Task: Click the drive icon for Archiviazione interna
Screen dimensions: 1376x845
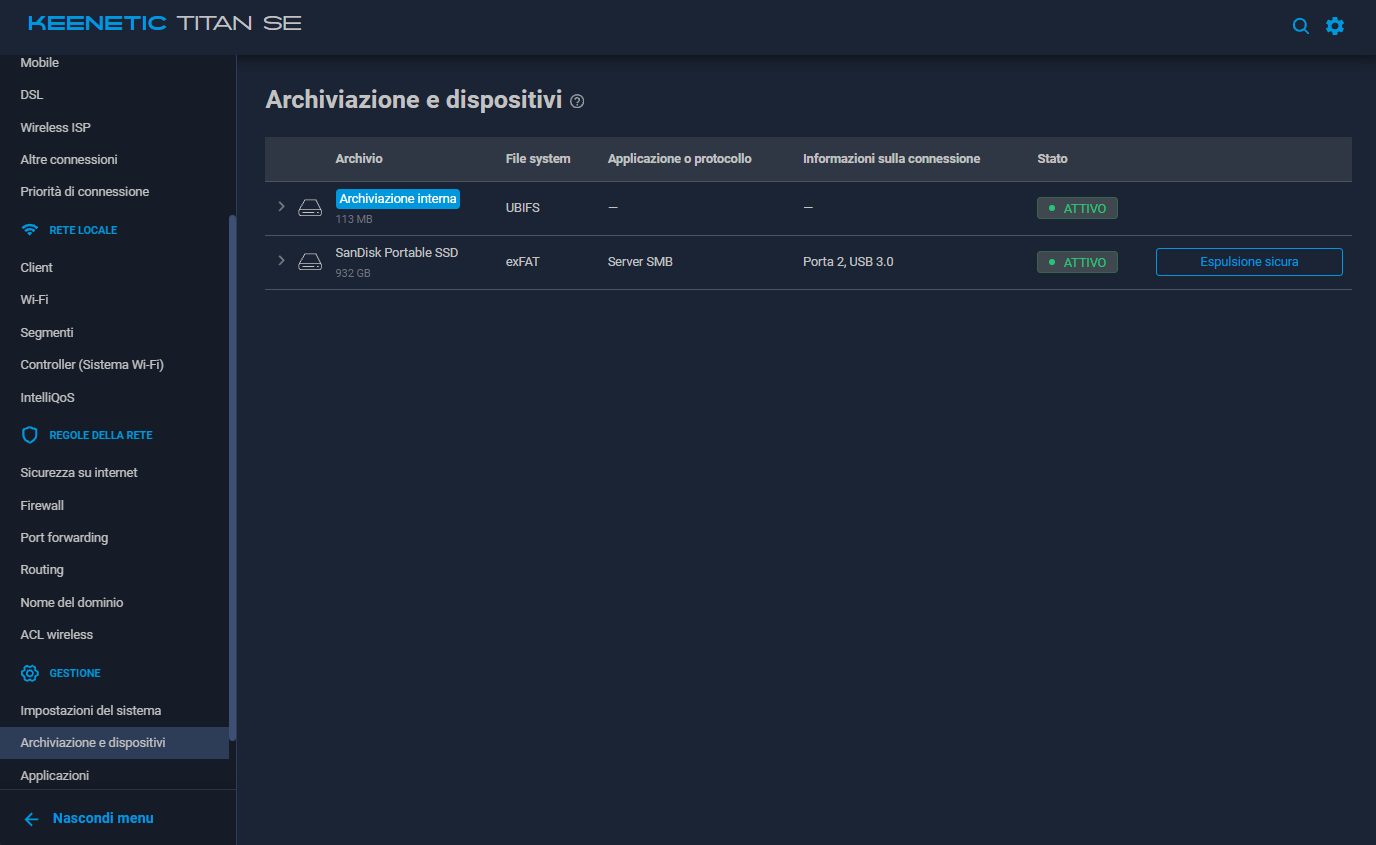Action: pyautogui.click(x=310, y=208)
